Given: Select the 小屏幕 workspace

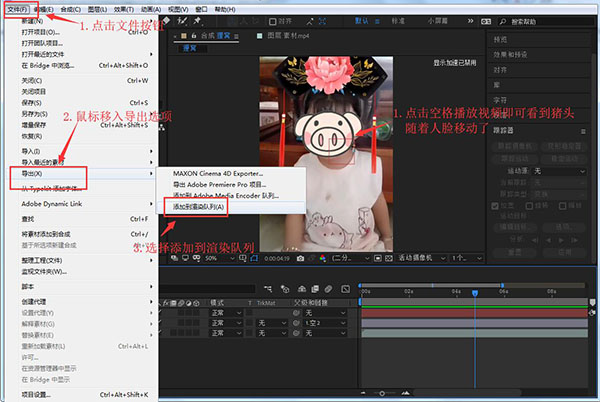Looking at the screenshot, I should tap(437, 21).
